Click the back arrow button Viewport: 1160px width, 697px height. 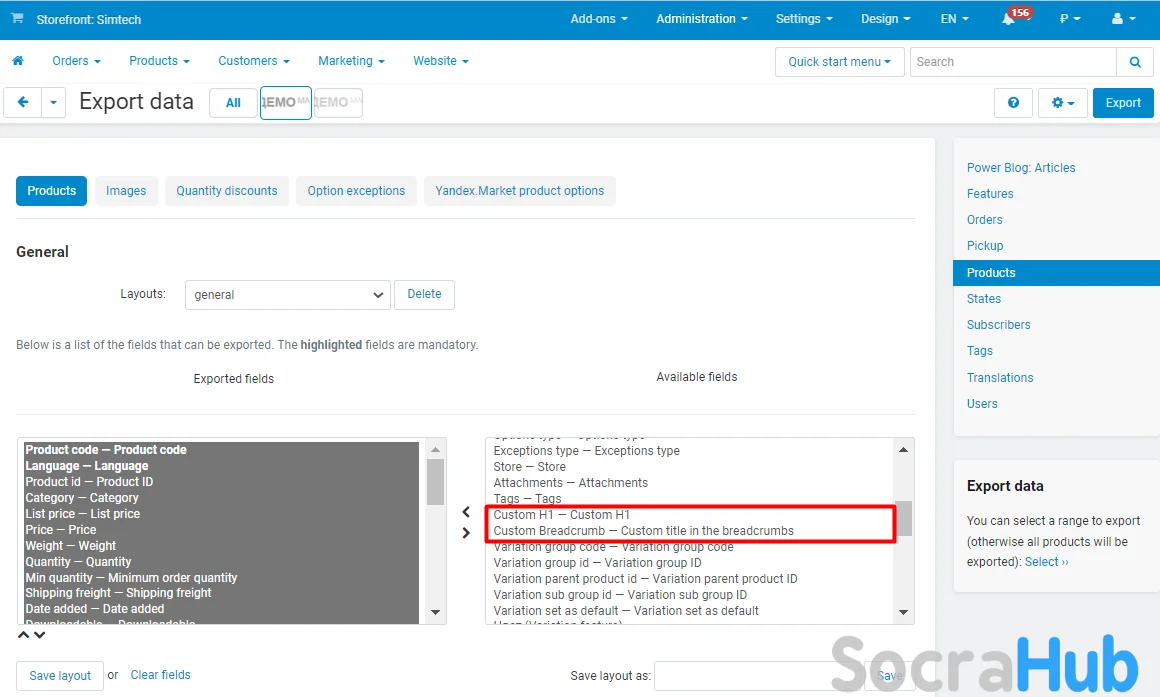click(23, 102)
